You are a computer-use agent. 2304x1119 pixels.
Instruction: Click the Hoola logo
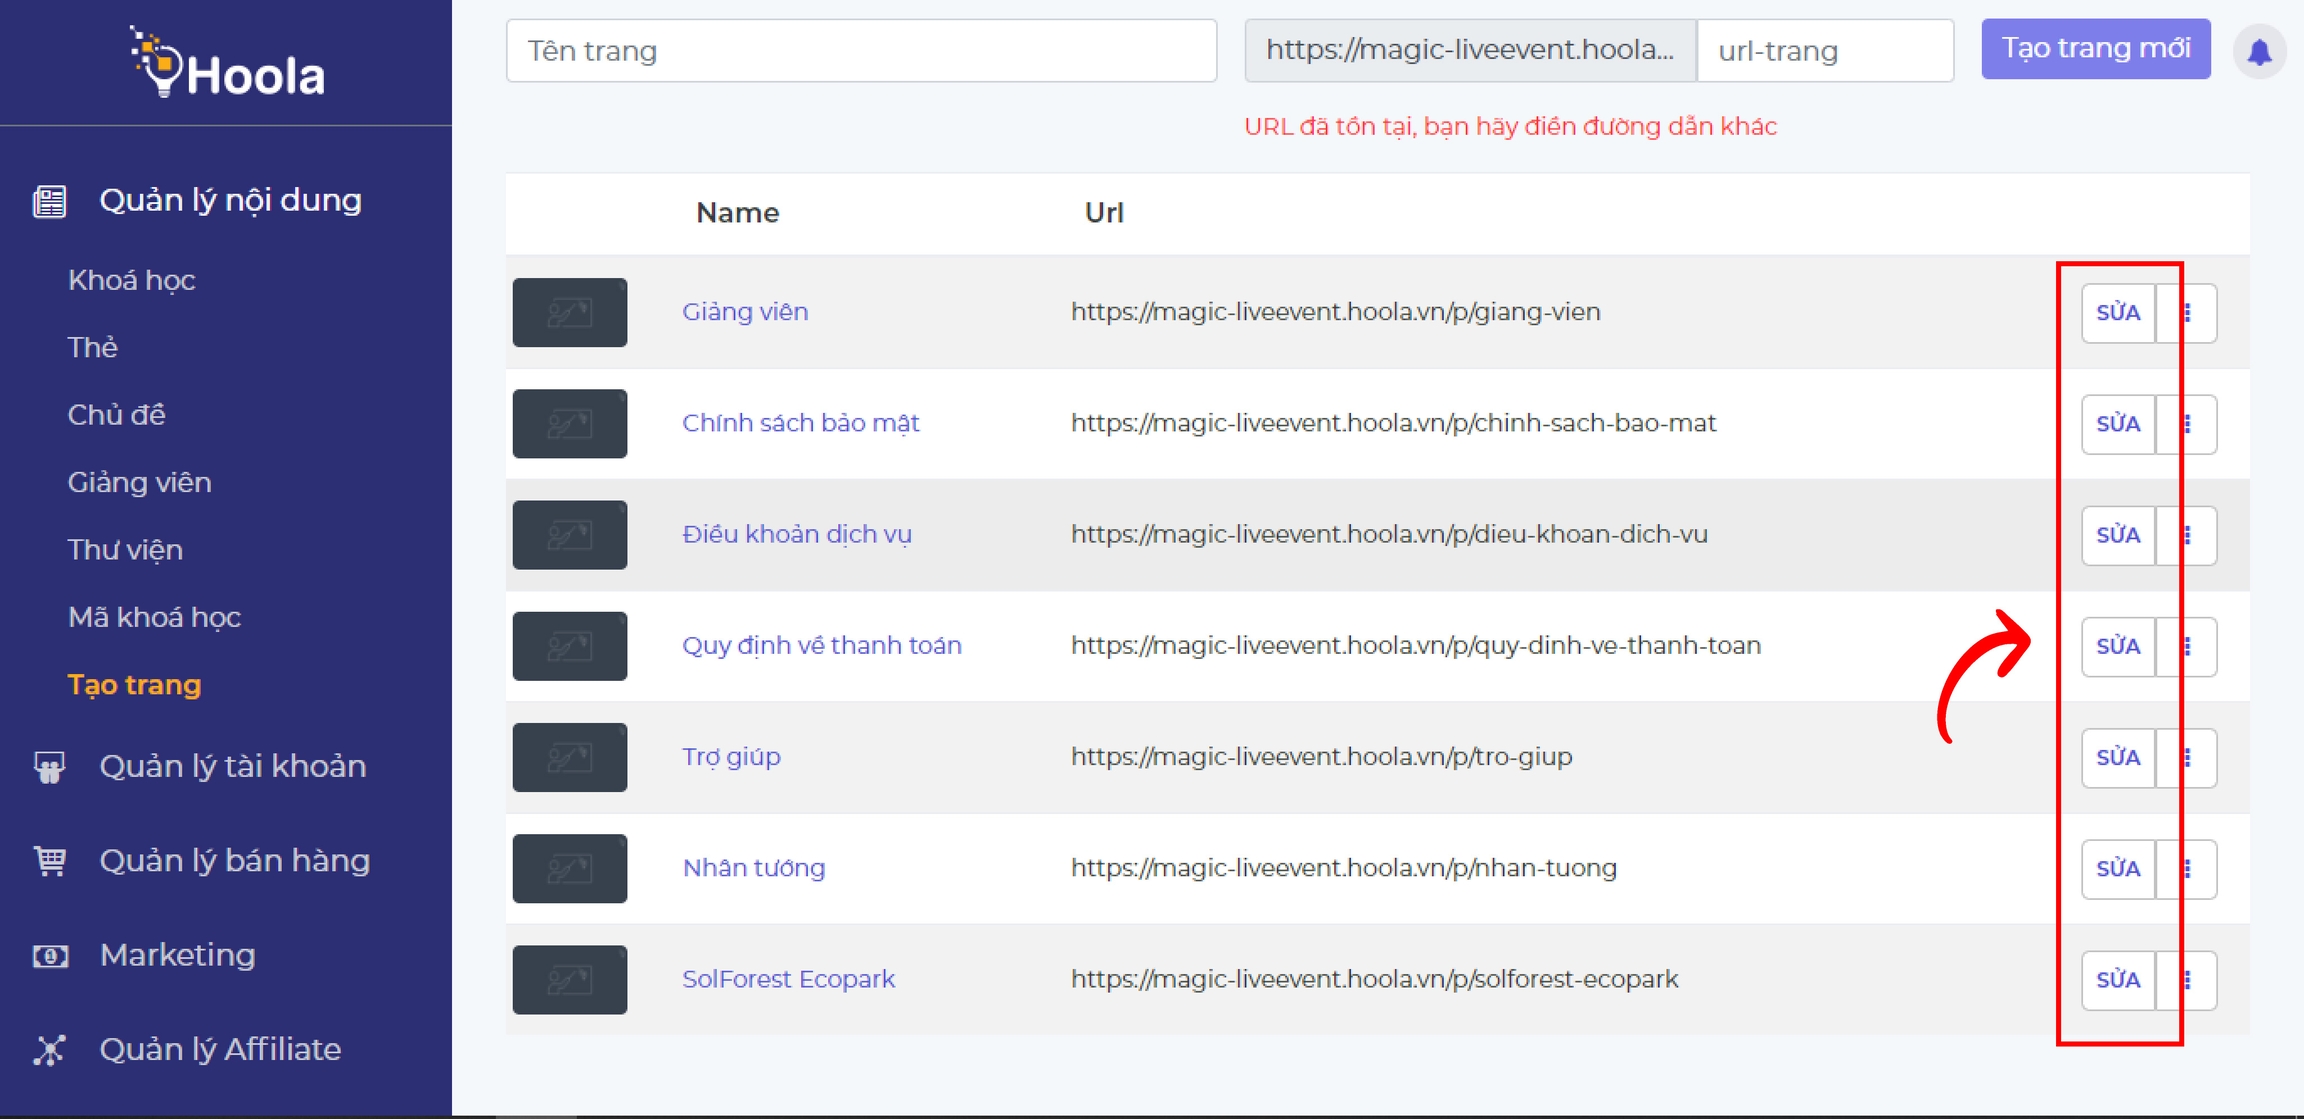(x=227, y=64)
